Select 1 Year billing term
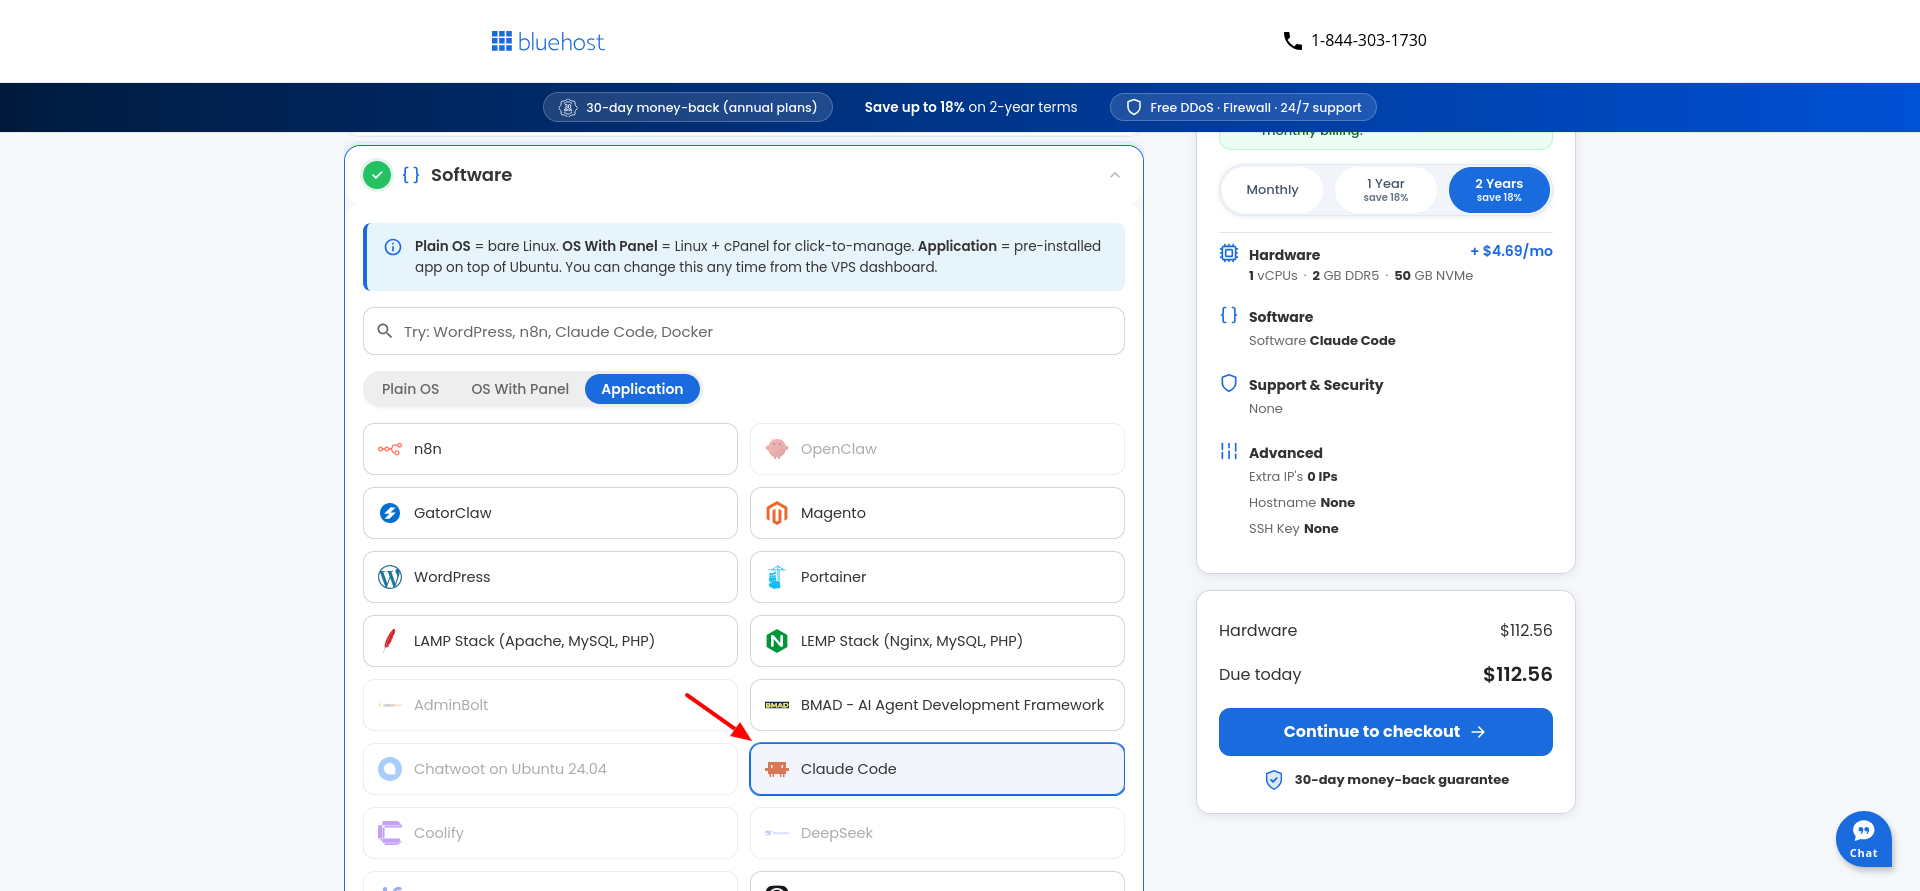The height and width of the screenshot is (891, 1920). (1385, 190)
